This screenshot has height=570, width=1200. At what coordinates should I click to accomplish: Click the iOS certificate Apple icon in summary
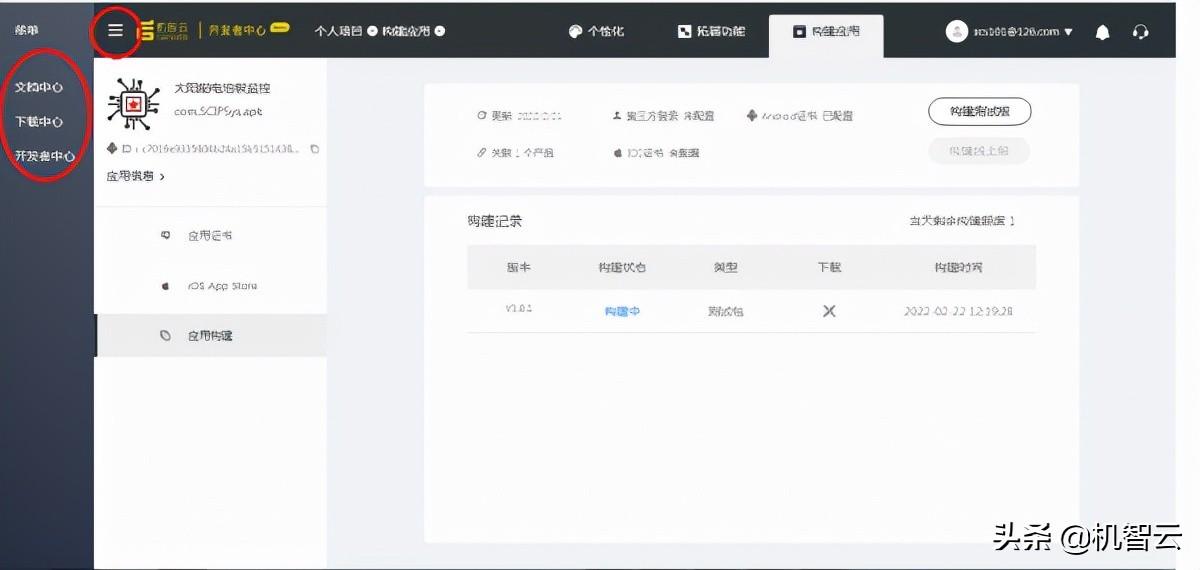pyautogui.click(x=619, y=153)
